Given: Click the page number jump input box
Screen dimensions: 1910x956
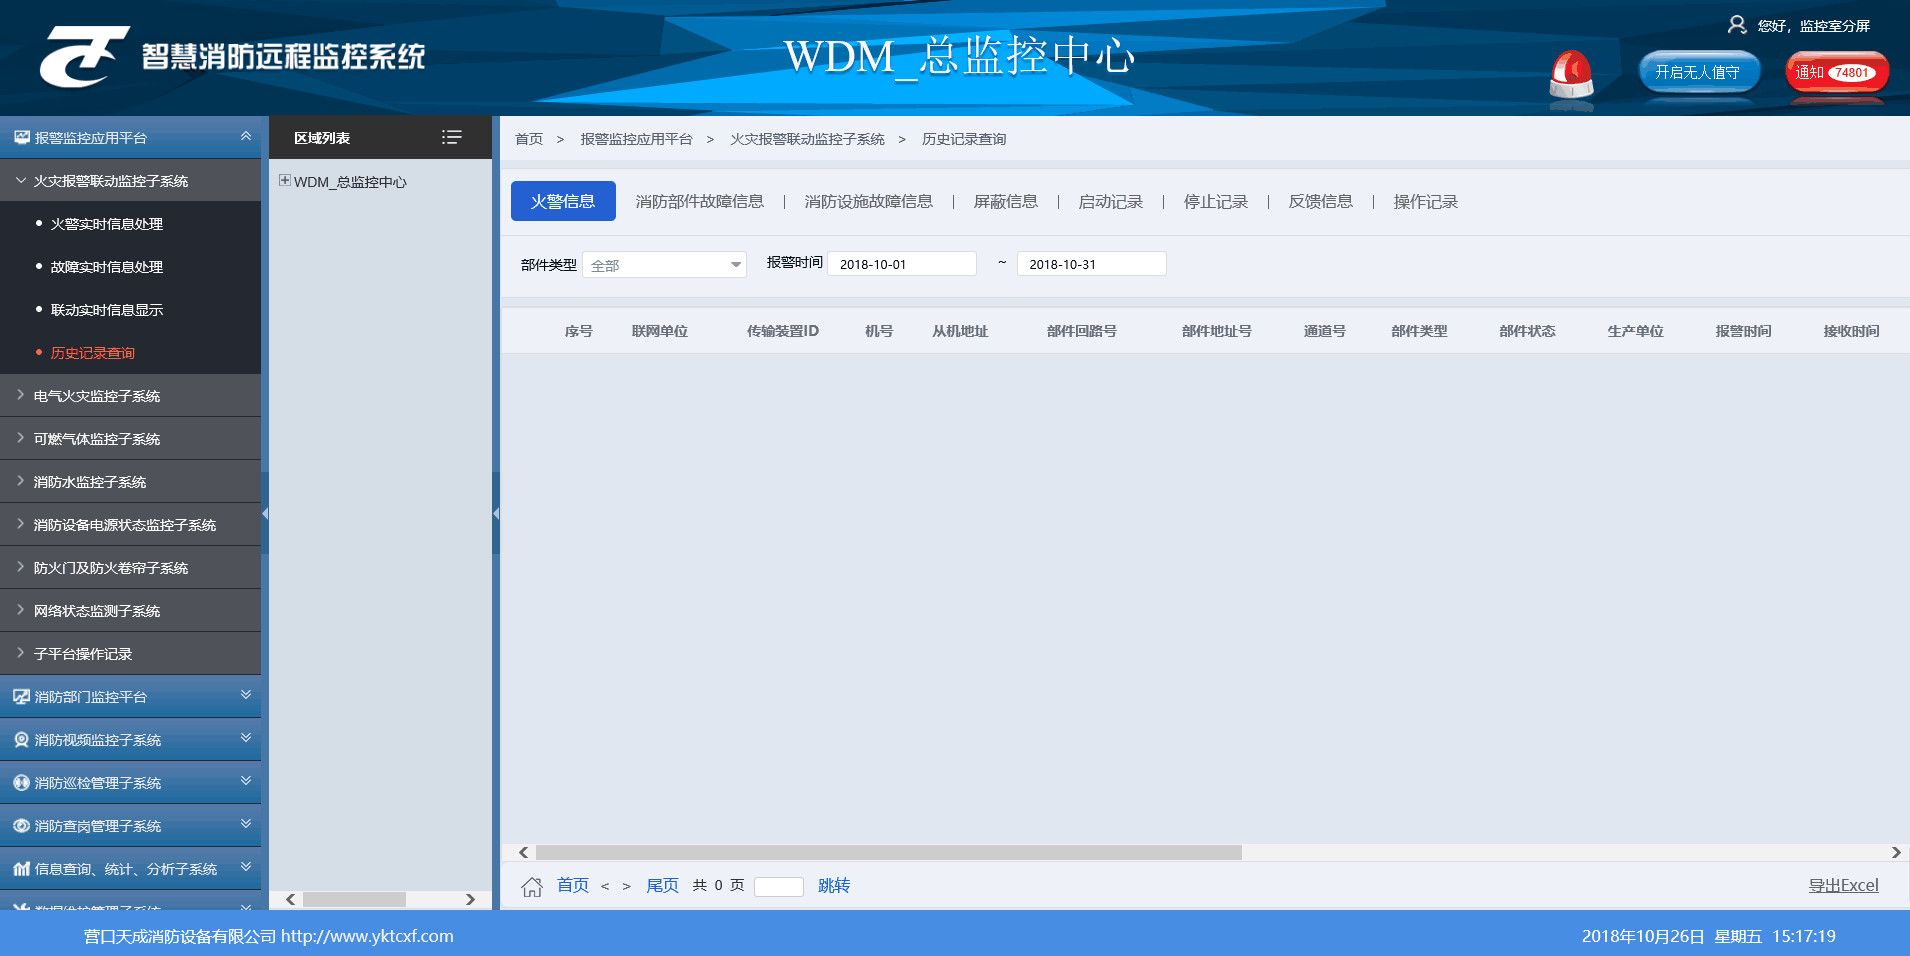Looking at the screenshot, I should pos(779,887).
